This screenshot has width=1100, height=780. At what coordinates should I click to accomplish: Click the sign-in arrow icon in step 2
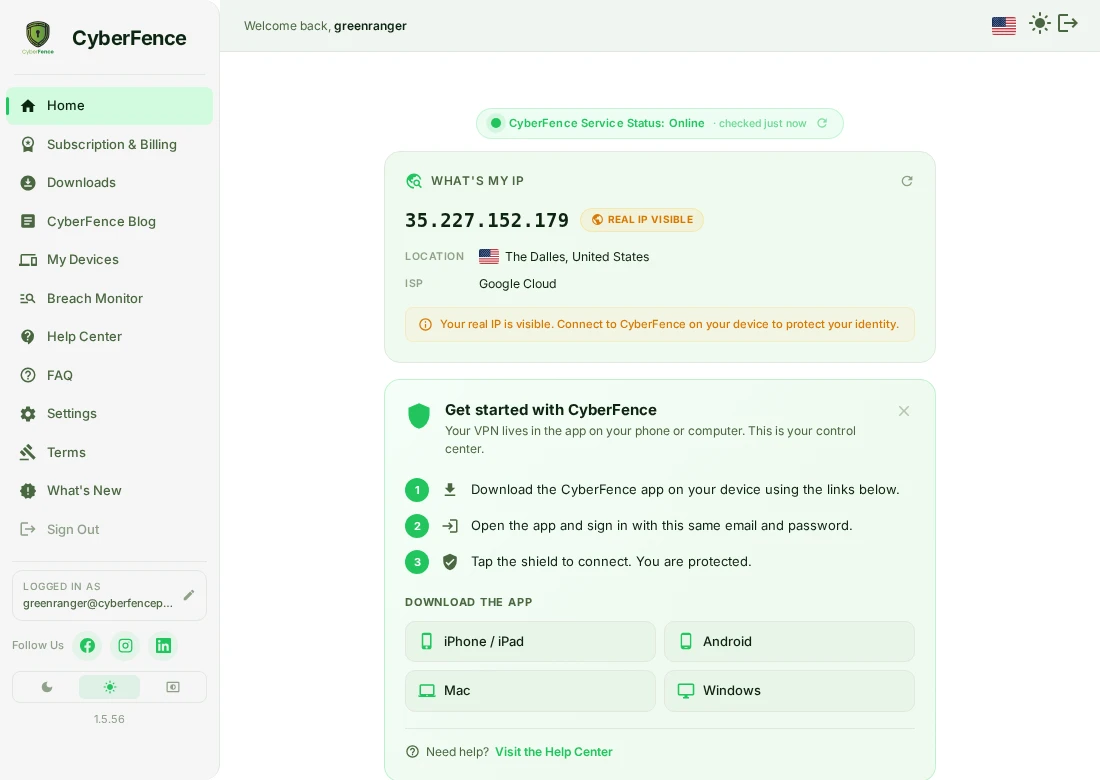pyautogui.click(x=450, y=525)
